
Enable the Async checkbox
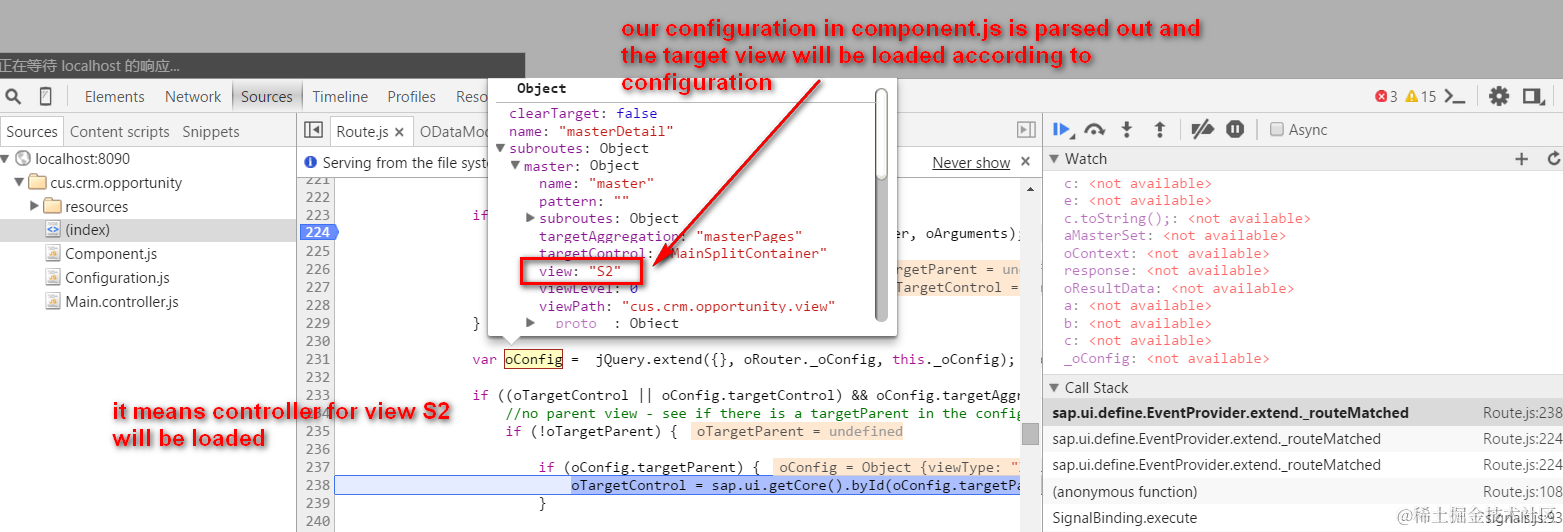click(1276, 129)
